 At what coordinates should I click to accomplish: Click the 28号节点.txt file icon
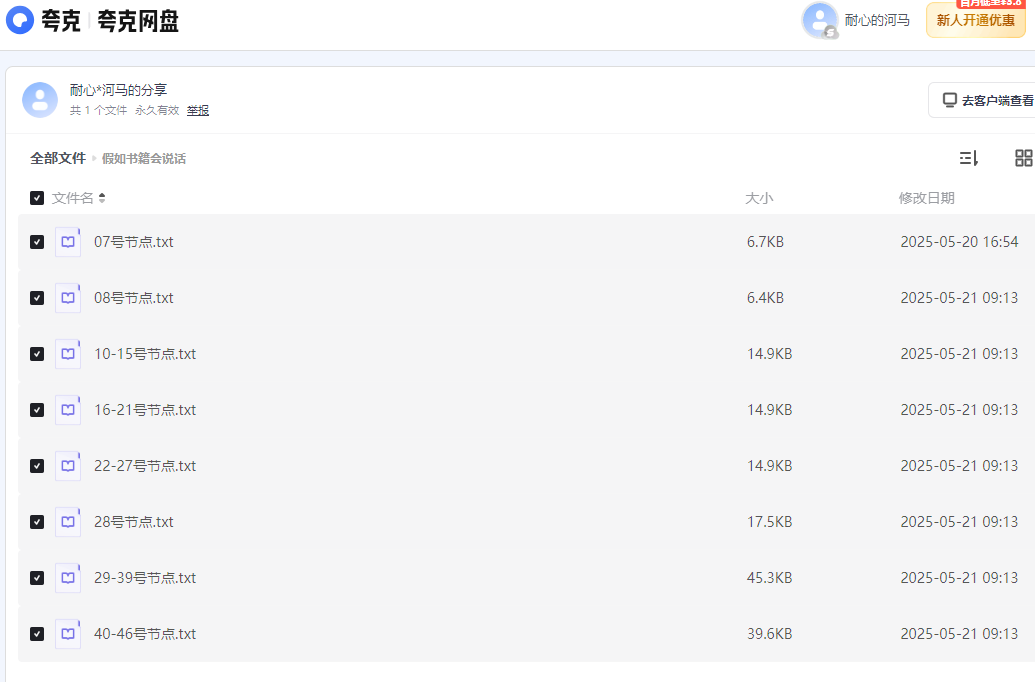tap(68, 522)
